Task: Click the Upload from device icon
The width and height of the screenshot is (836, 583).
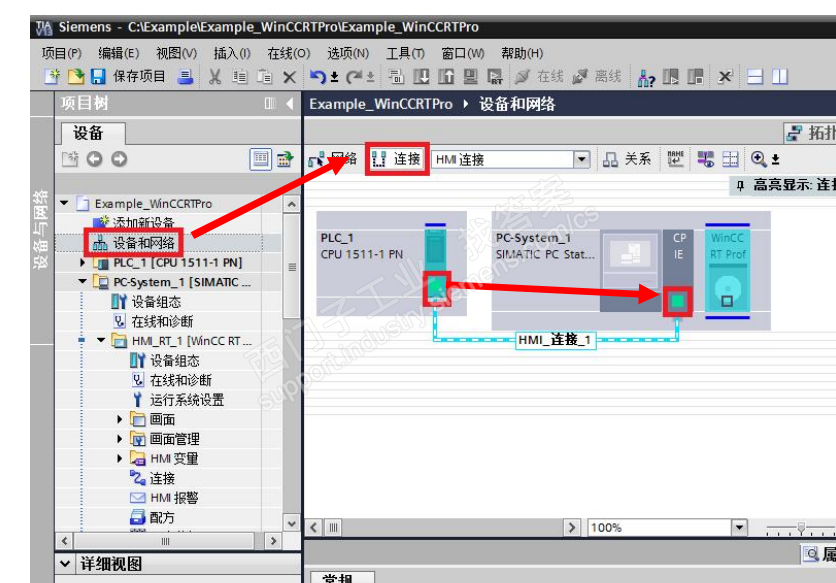Action: tap(446, 77)
